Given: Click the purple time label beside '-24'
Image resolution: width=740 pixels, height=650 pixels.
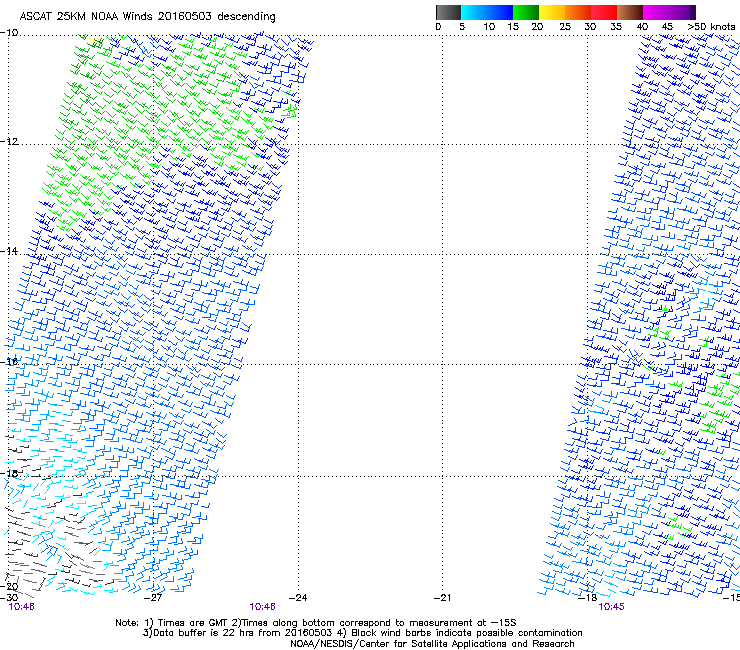Looking at the screenshot, I should point(262,607).
